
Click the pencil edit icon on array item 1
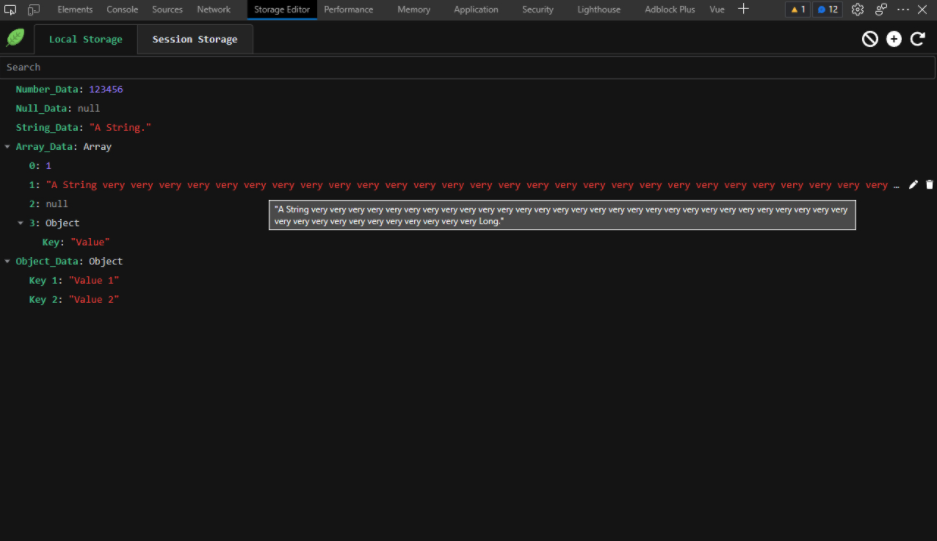click(x=913, y=185)
